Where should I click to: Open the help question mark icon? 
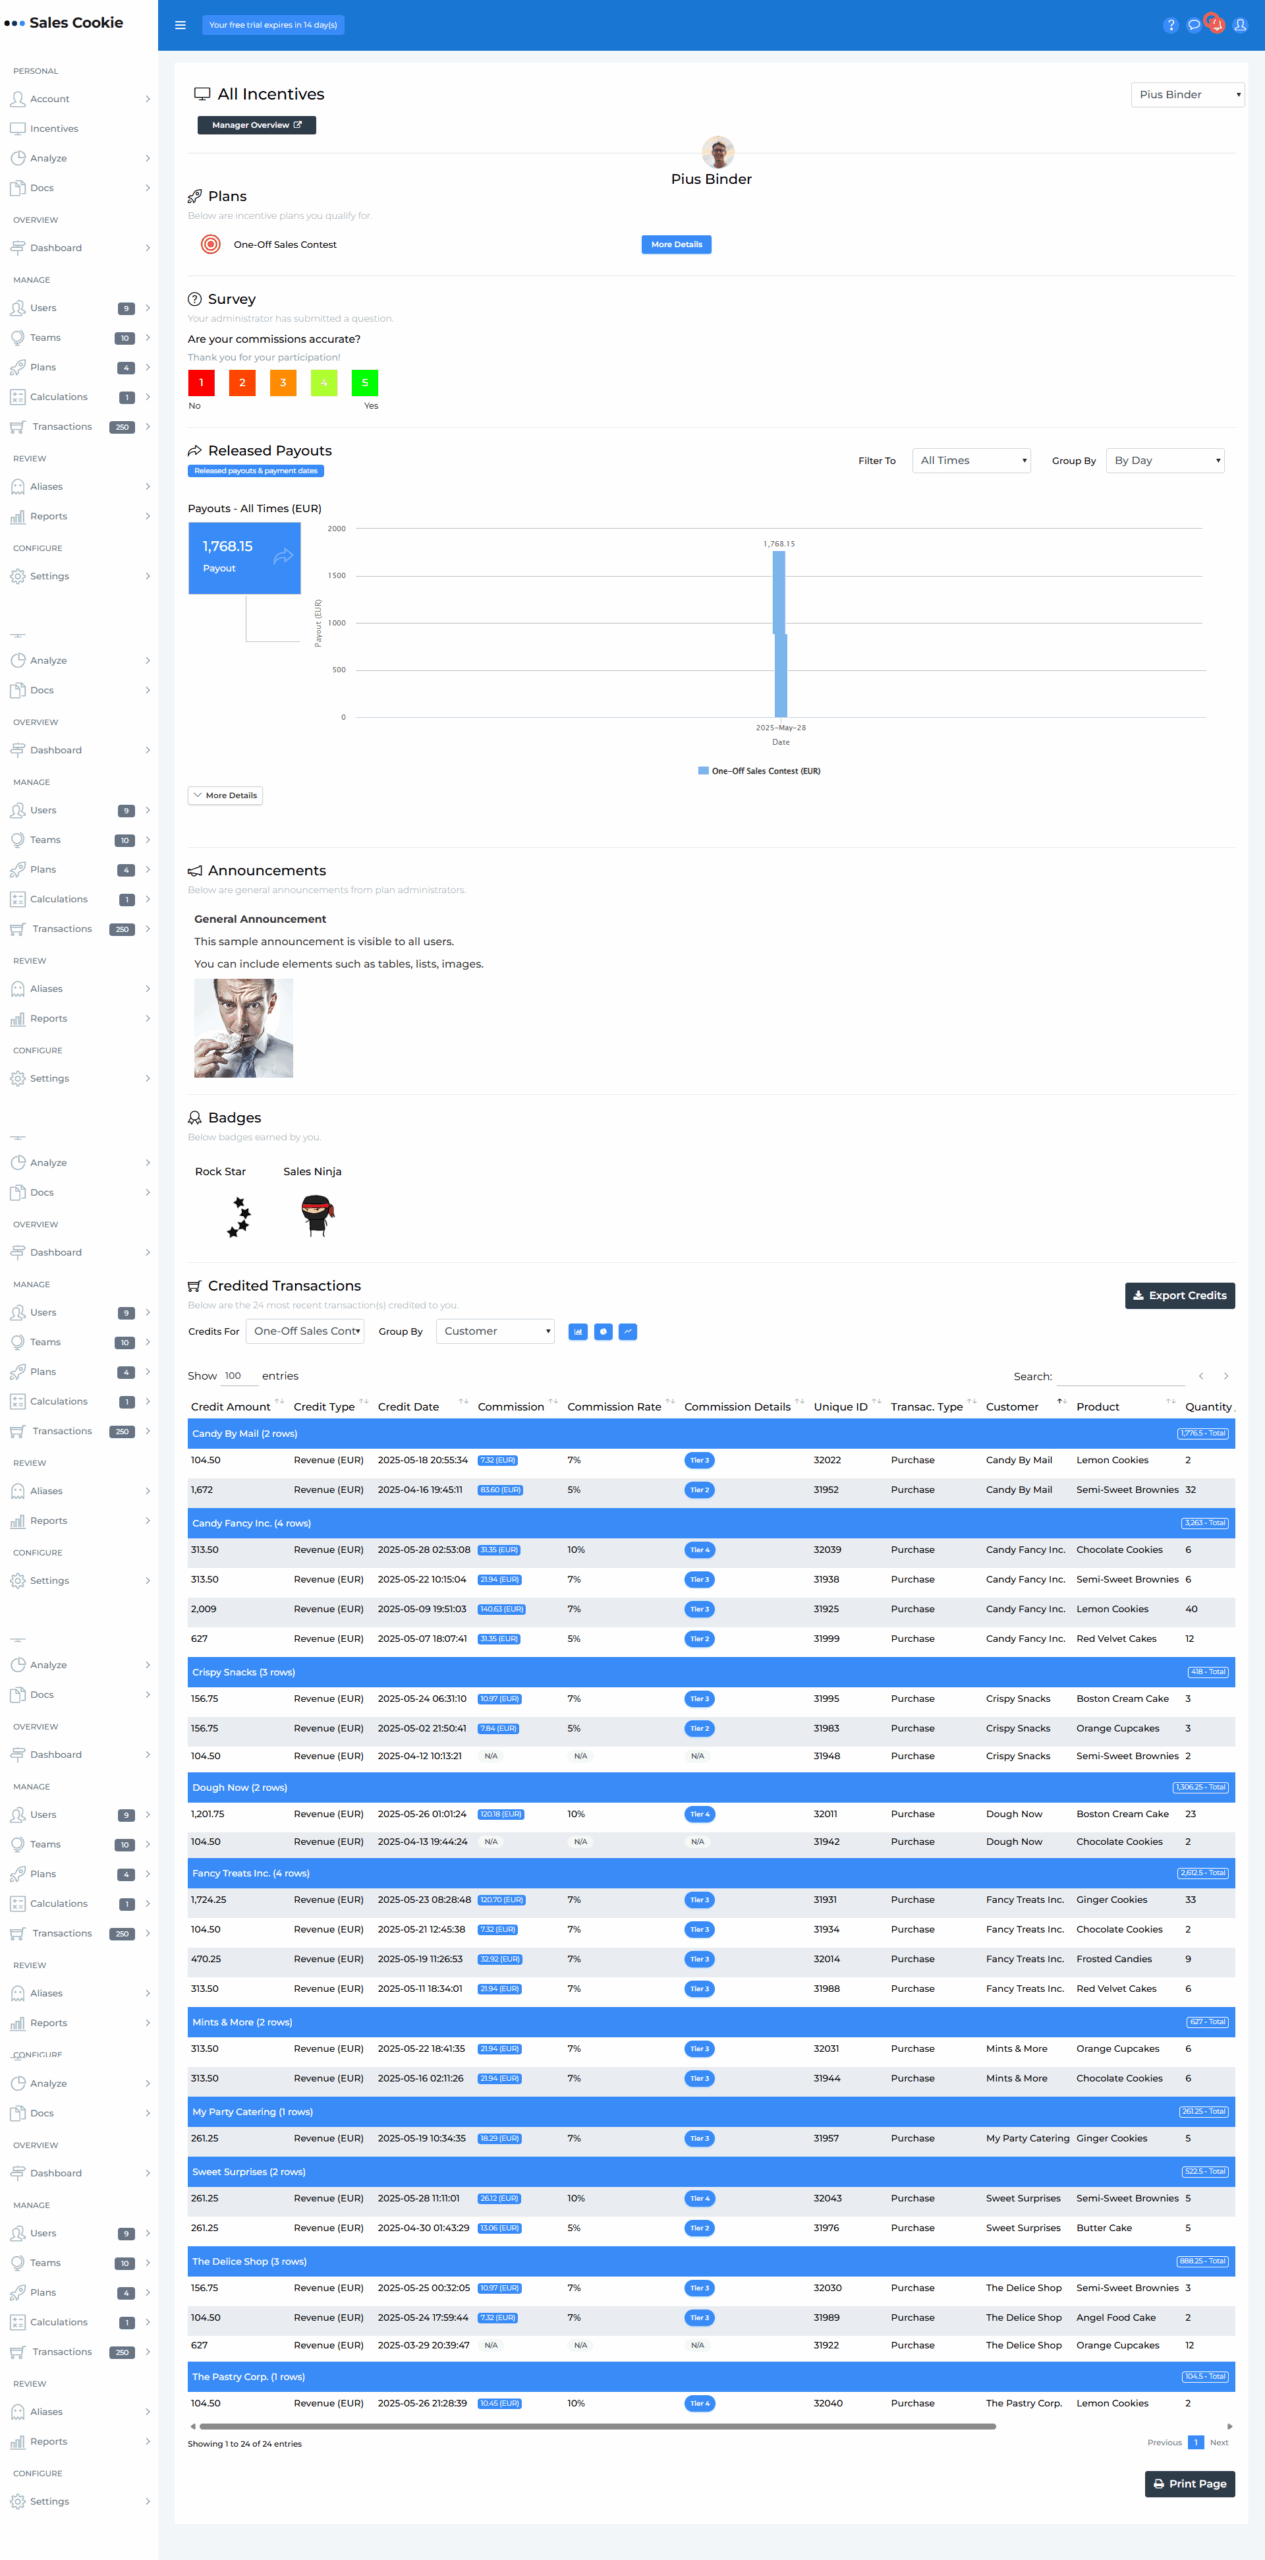[x=1170, y=25]
